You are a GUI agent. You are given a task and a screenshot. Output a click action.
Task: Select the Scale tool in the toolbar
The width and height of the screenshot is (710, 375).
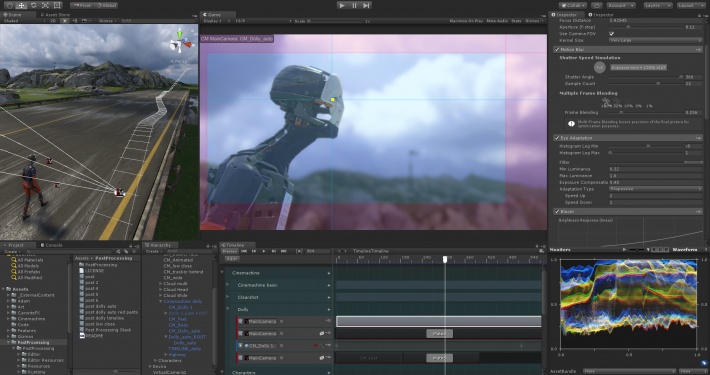click(x=45, y=5)
